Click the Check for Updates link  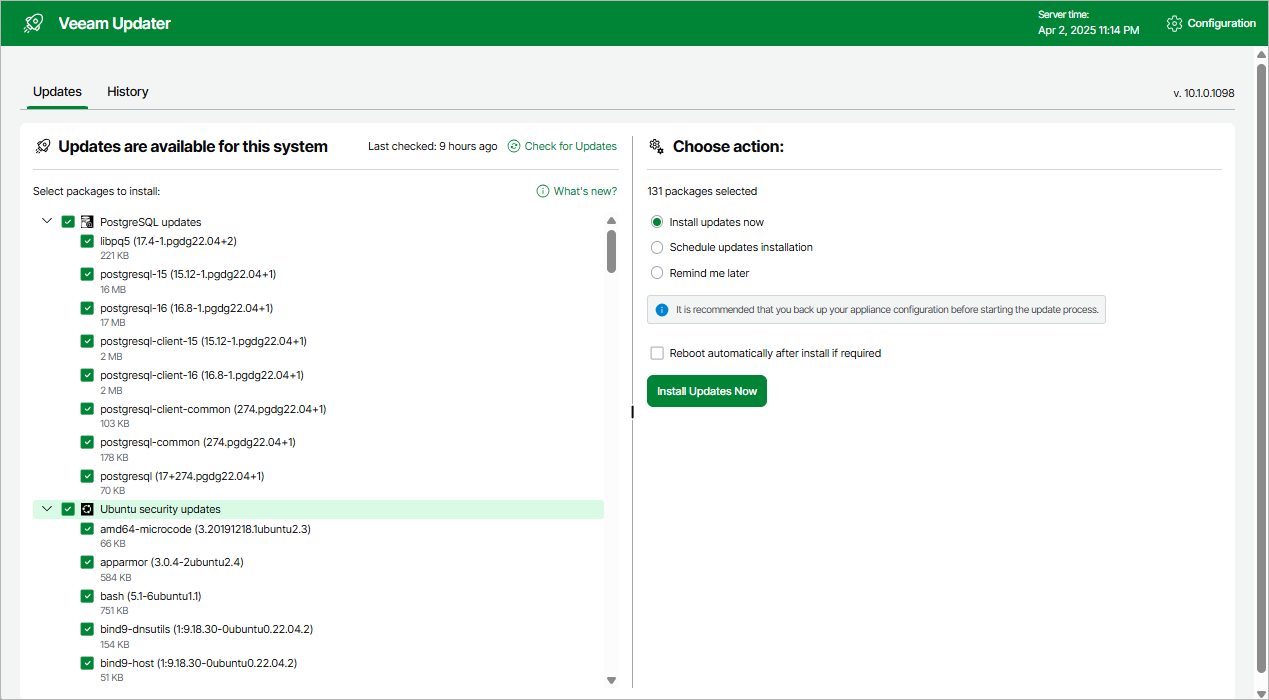570,146
